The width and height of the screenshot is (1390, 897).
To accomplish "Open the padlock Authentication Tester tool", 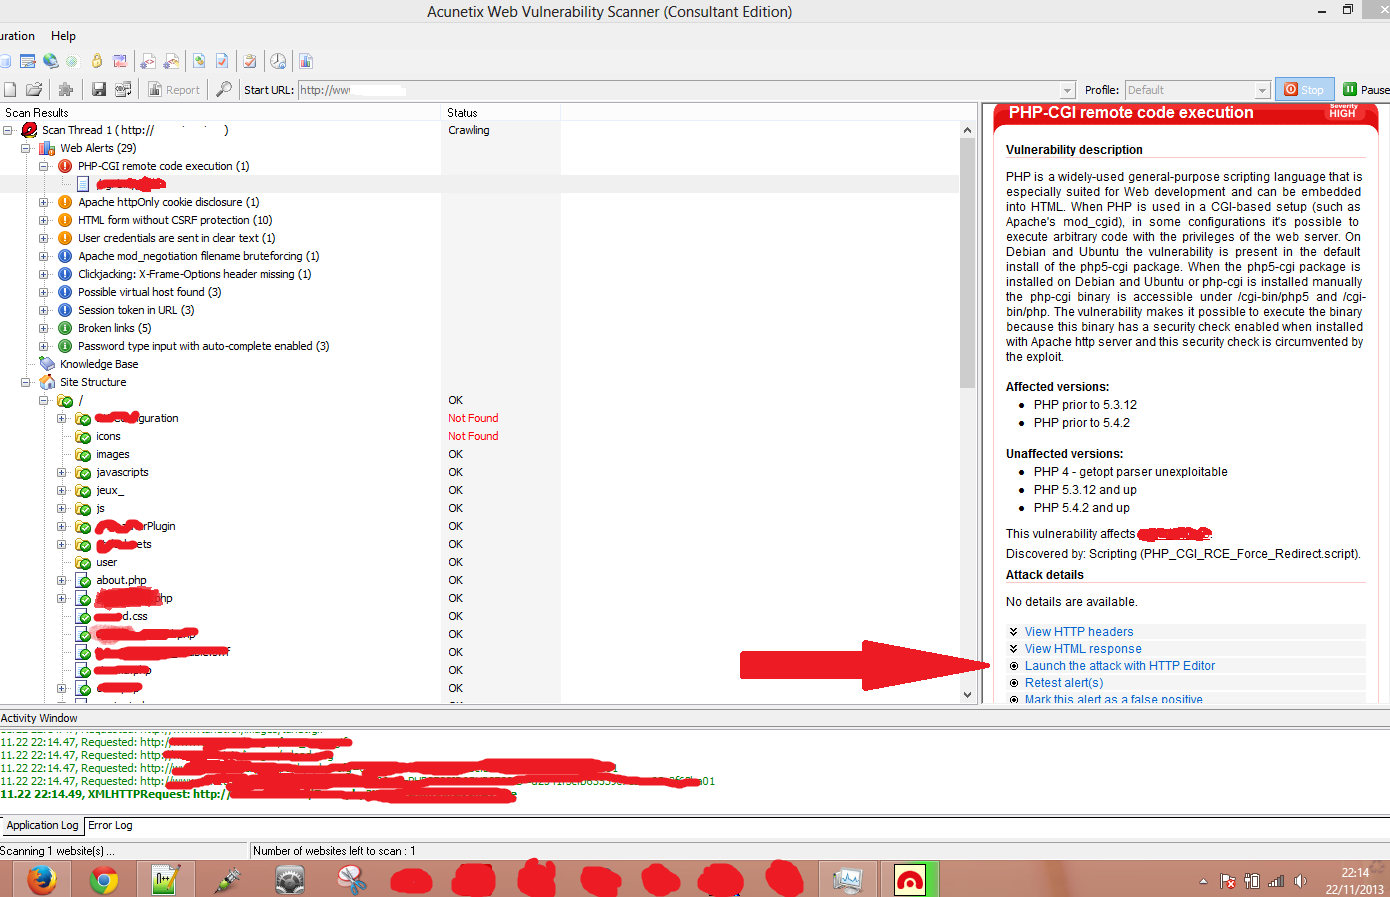I will [97, 61].
